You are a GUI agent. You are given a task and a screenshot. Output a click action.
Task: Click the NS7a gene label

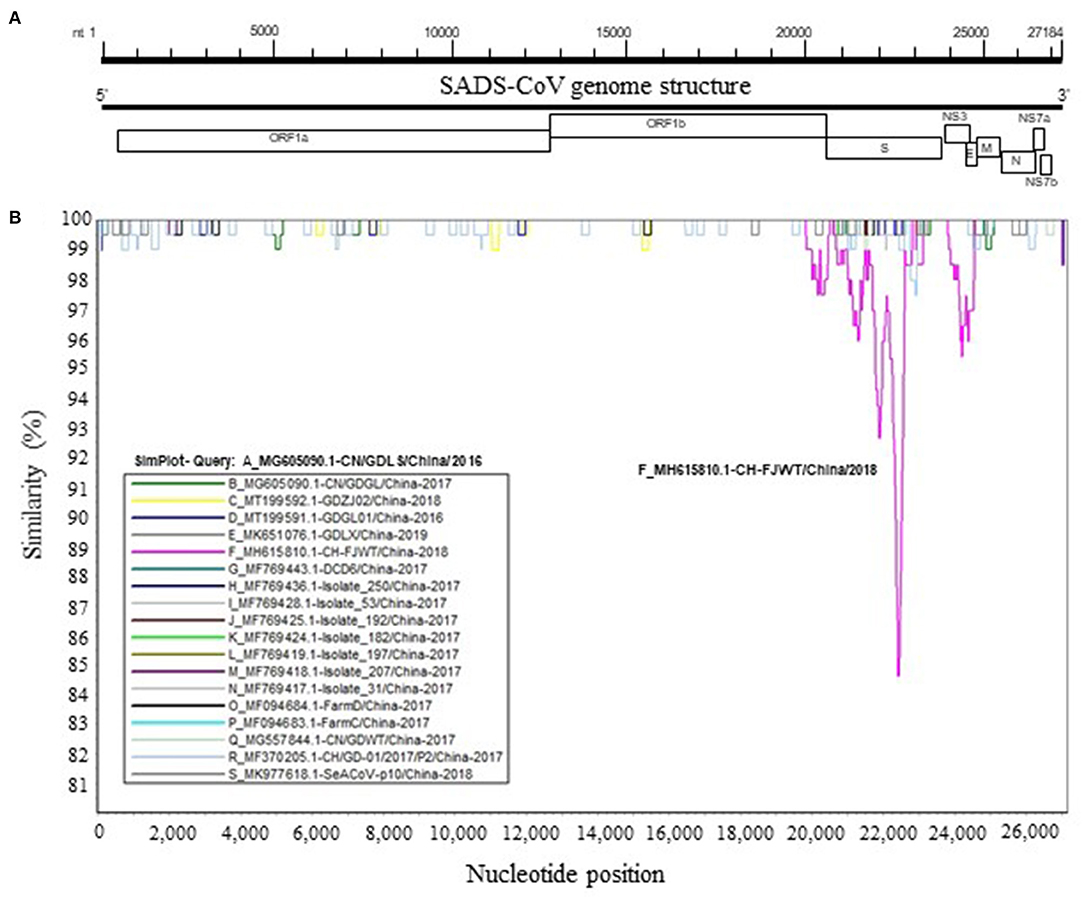(x=1034, y=118)
